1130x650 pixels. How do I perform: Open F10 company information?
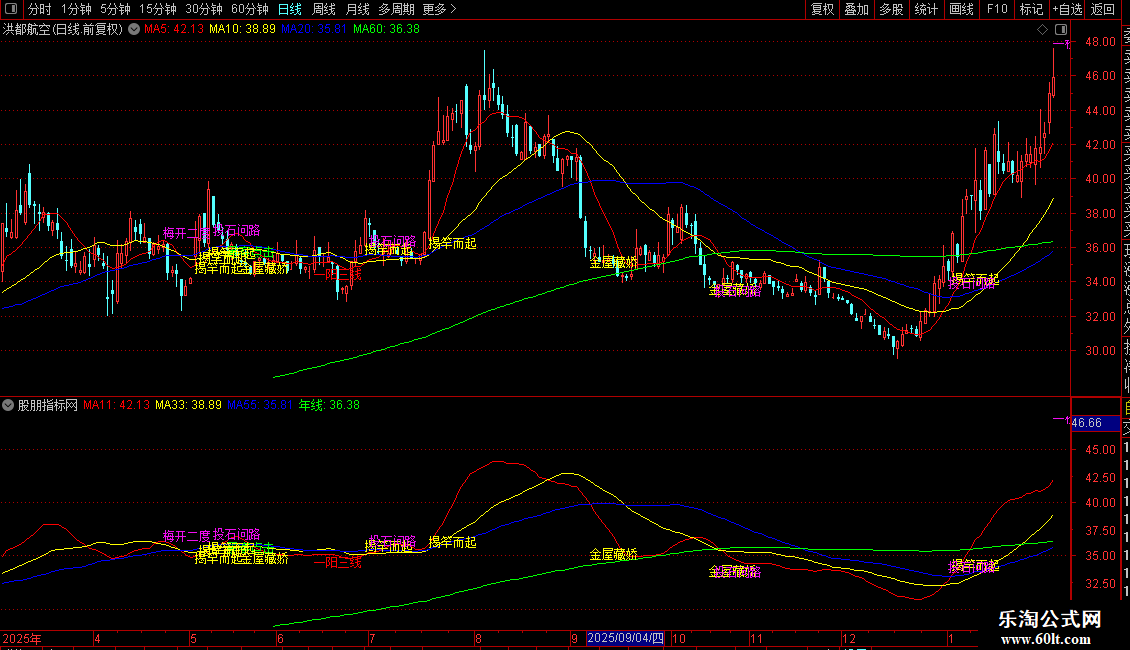(x=997, y=9)
